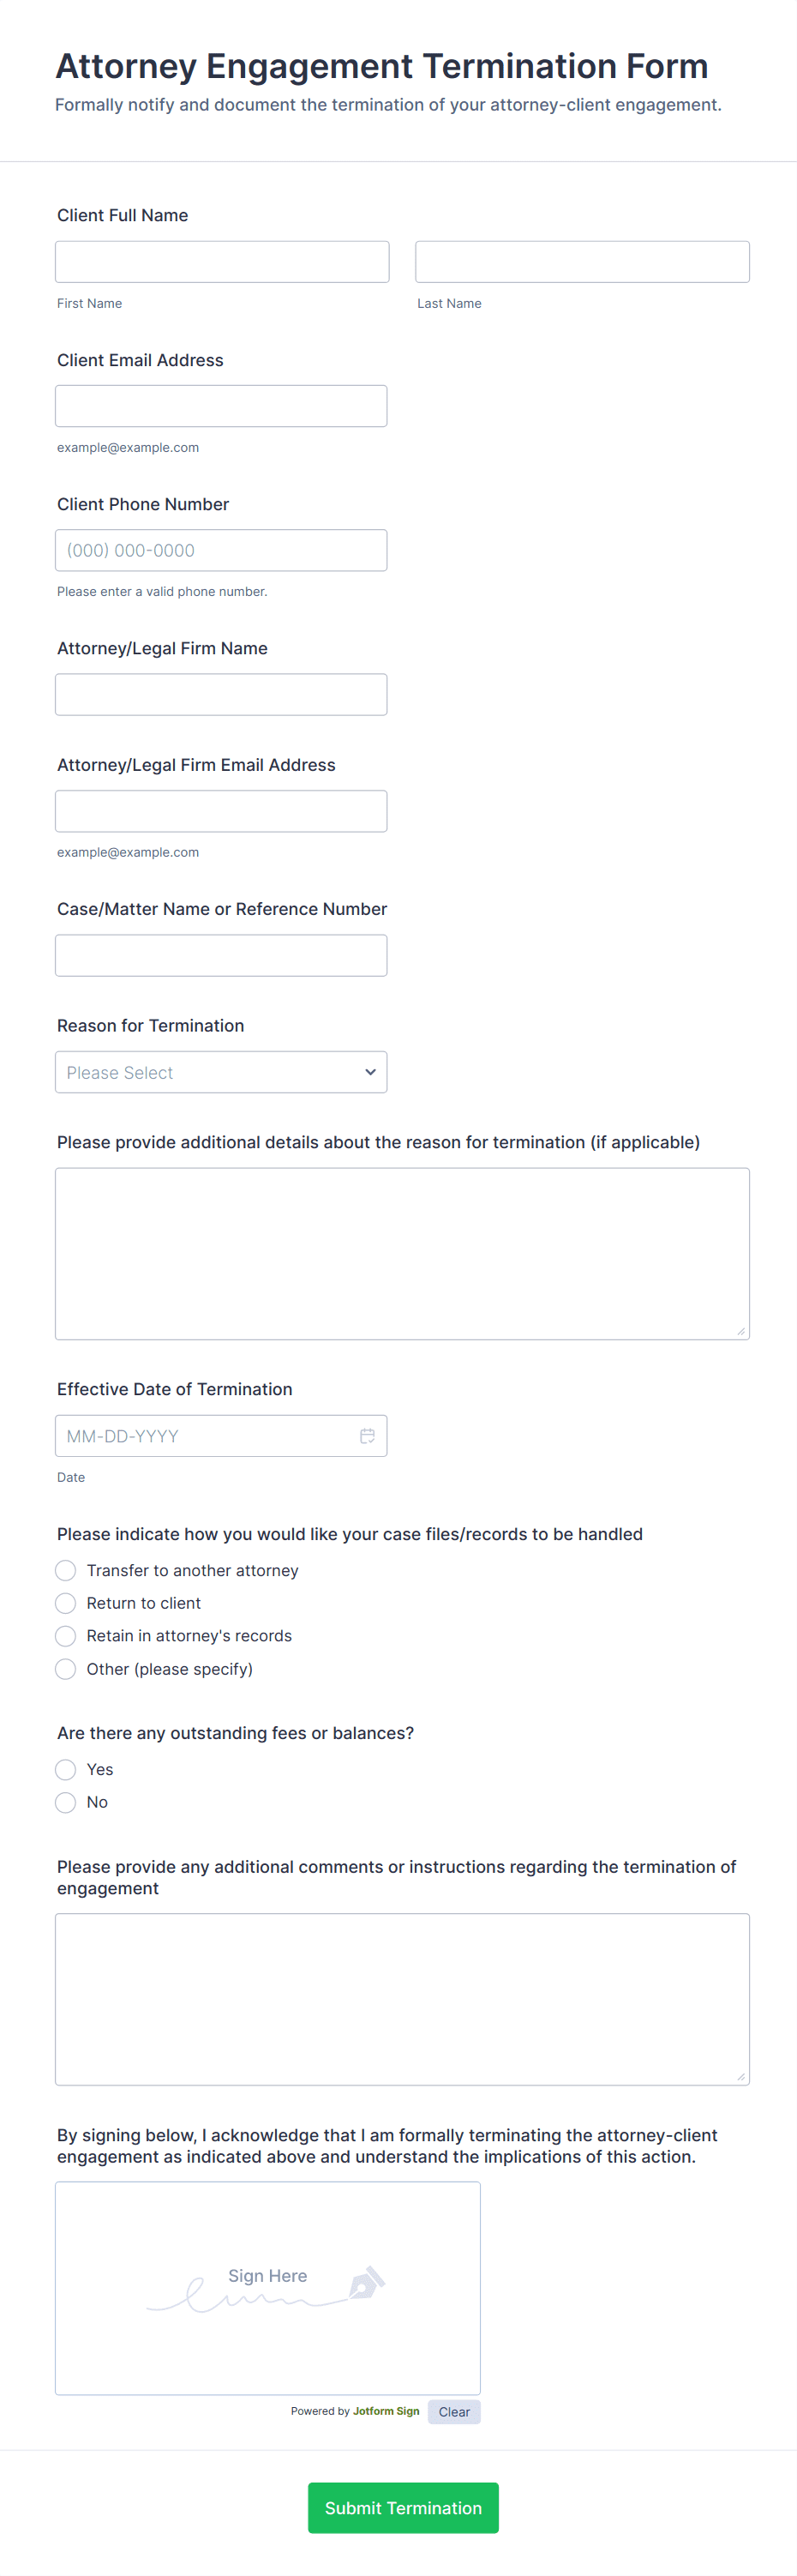This screenshot has height=2576, width=797.
Task: Click the Case/Matter Reference Number field
Action: 221,955
